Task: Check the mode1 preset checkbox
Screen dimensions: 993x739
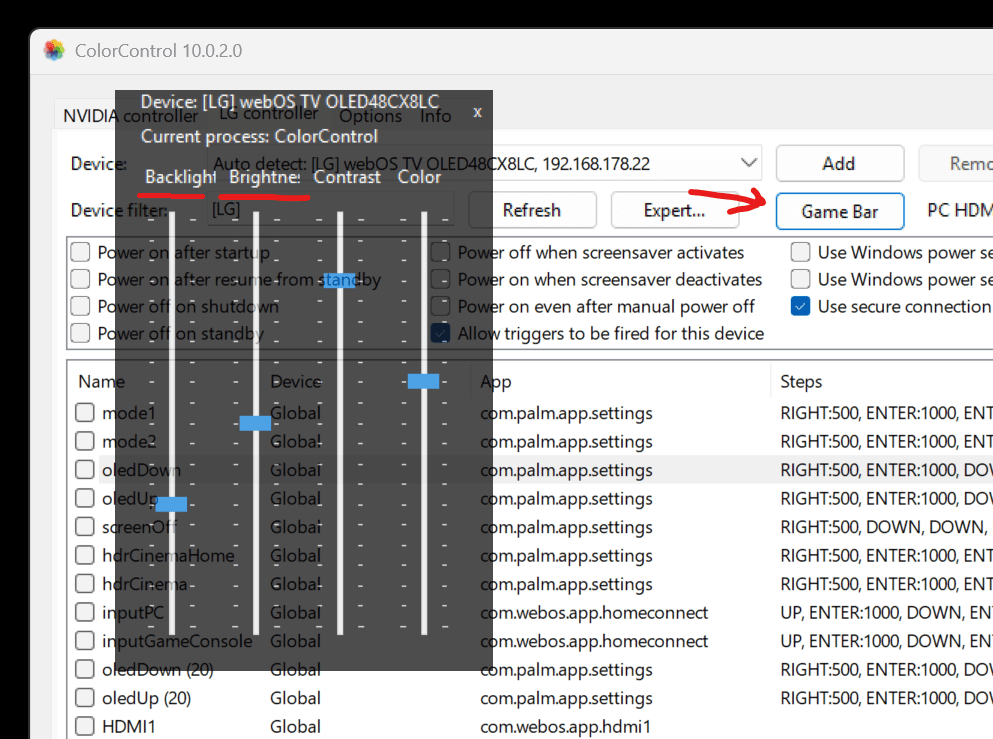Action: pyautogui.click(x=85, y=413)
